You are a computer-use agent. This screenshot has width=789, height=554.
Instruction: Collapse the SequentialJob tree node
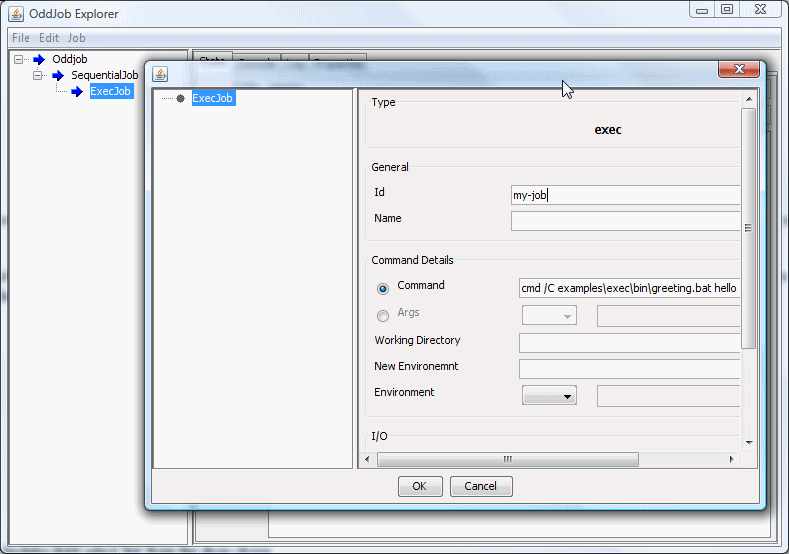click(x=38, y=75)
